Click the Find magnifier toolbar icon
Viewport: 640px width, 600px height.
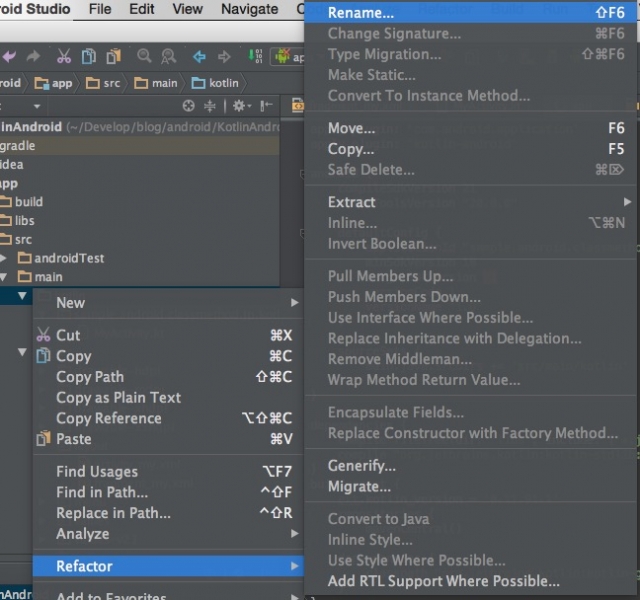coord(145,56)
